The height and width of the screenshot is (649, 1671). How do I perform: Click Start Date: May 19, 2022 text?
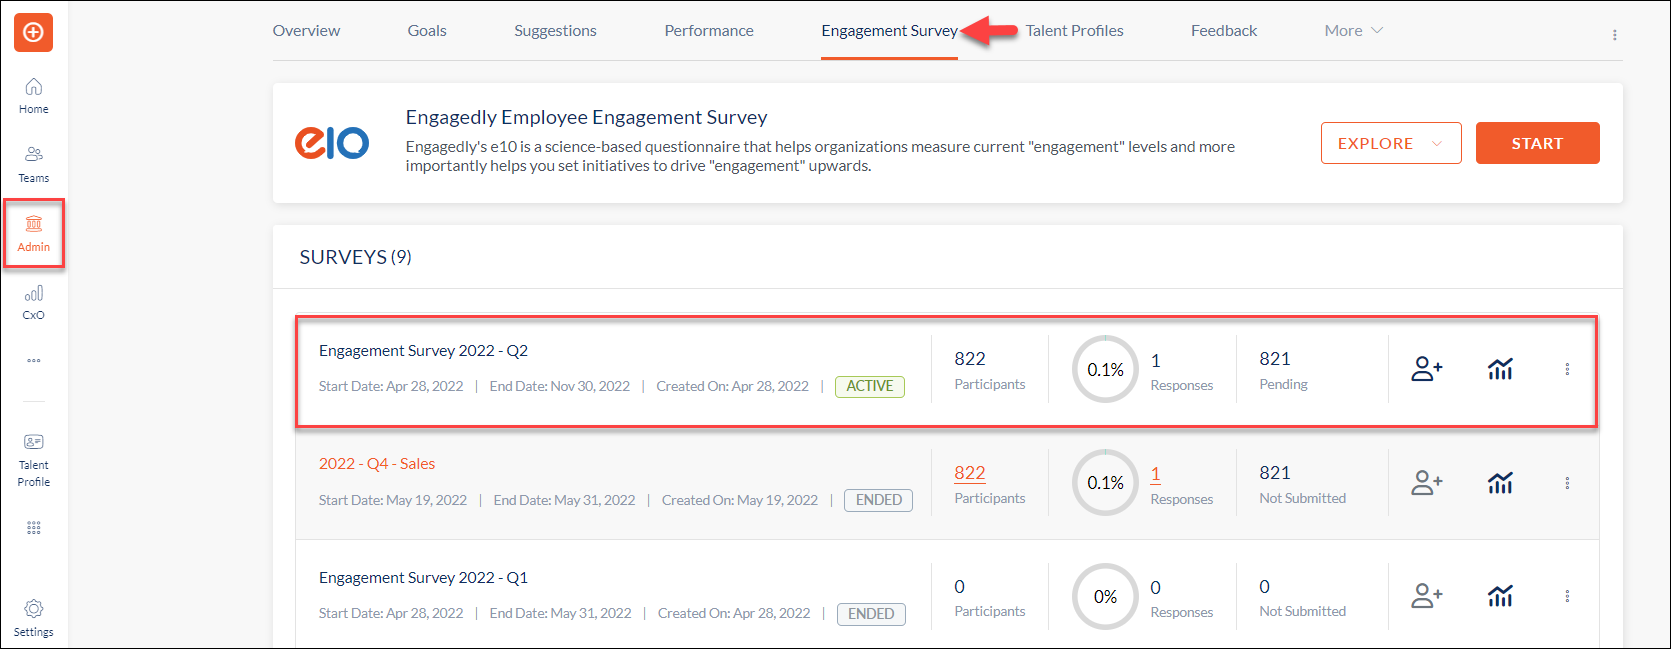[x=392, y=500]
